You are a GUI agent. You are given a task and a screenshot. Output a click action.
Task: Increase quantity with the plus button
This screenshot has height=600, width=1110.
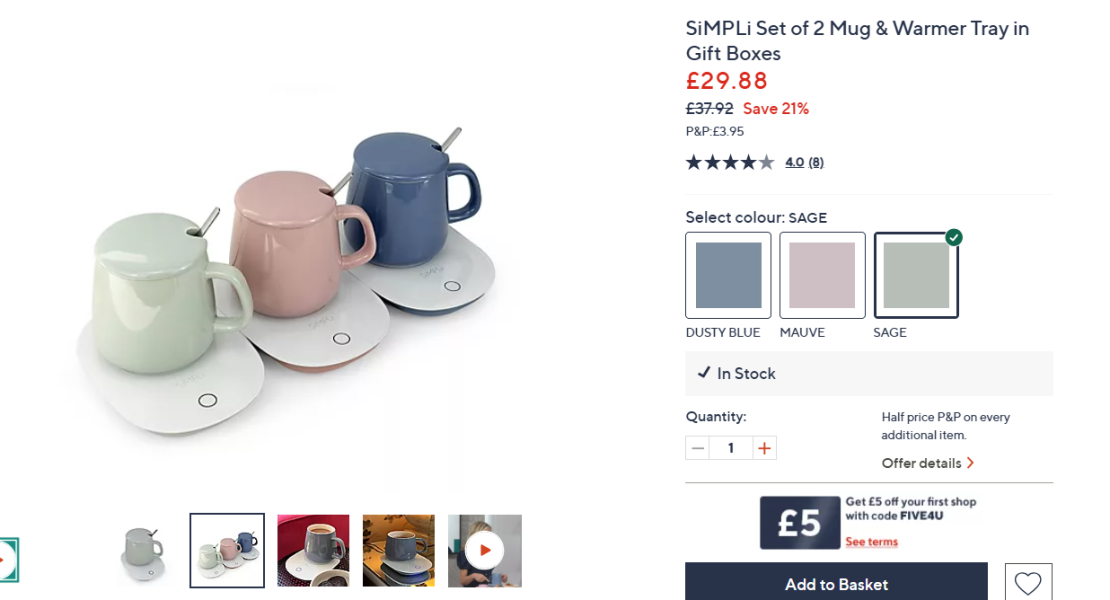[765, 448]
